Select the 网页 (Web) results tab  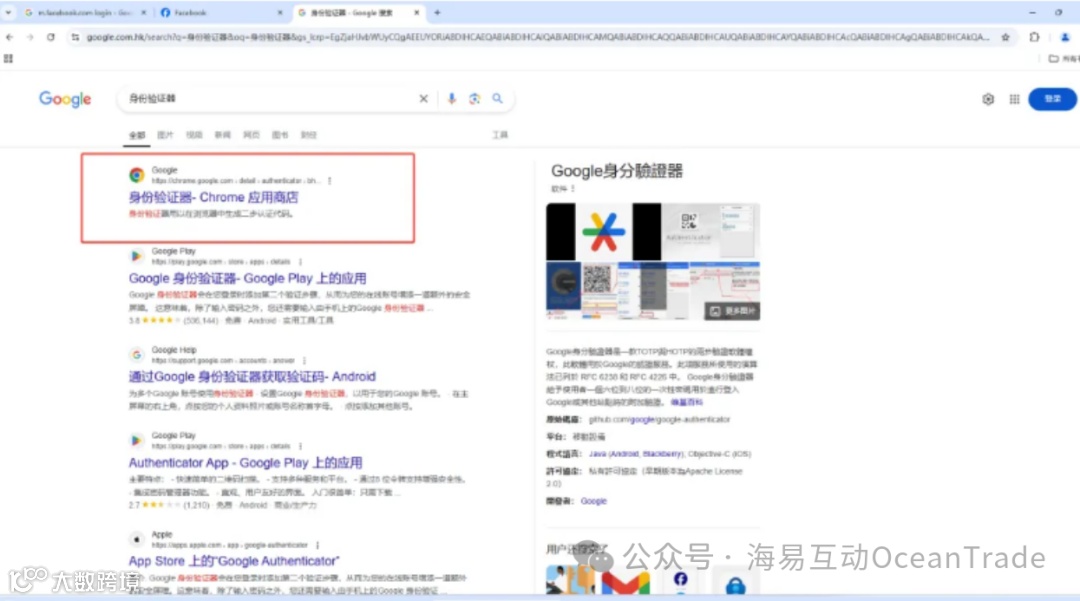(x=251, y=135)
